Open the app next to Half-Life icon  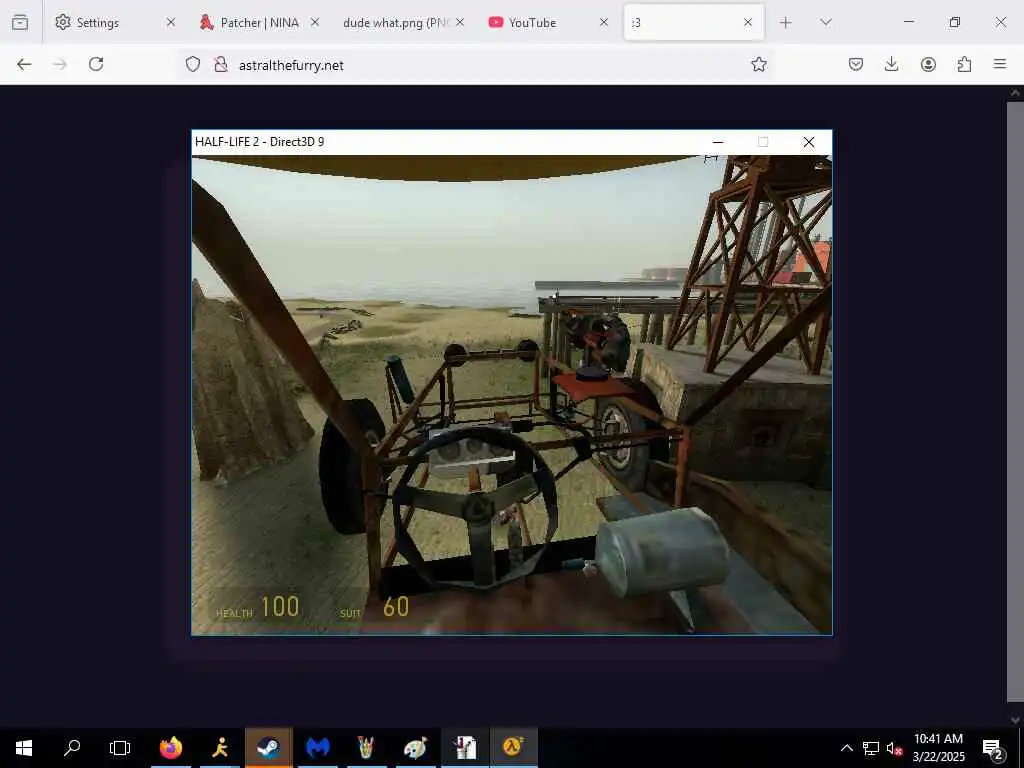pos(465,748)
